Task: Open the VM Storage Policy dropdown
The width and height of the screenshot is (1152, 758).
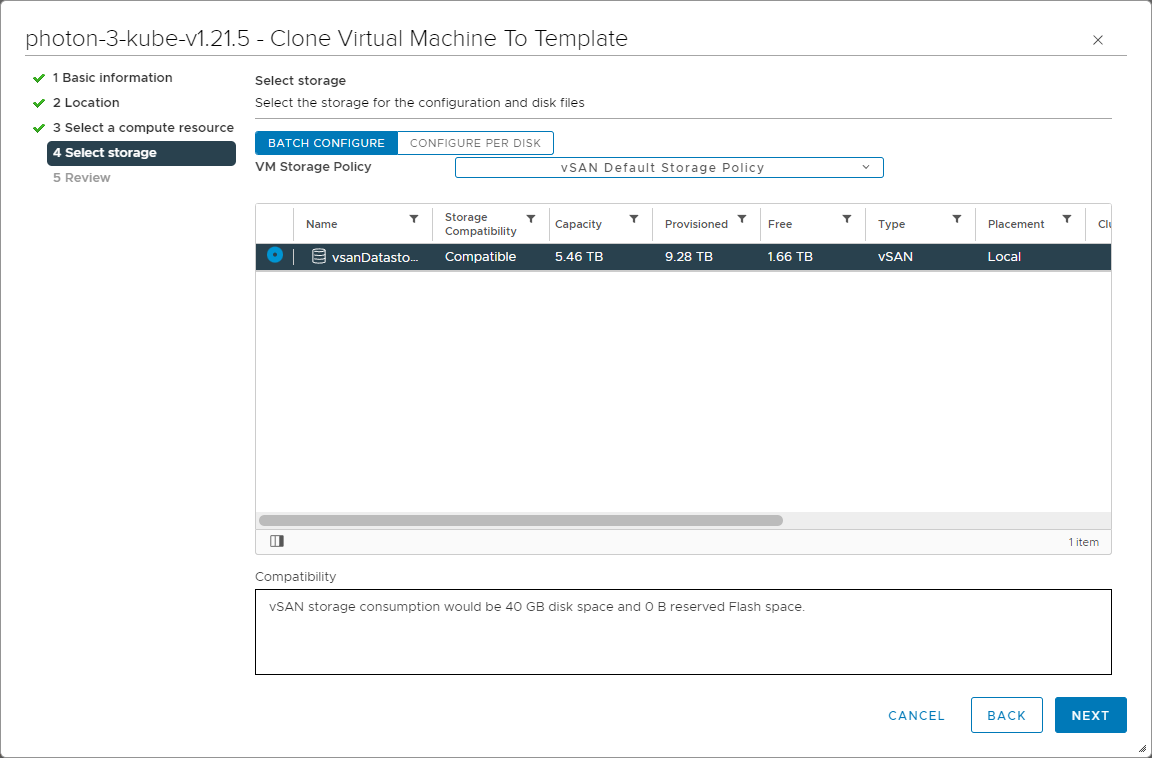Action: [669, 167]
